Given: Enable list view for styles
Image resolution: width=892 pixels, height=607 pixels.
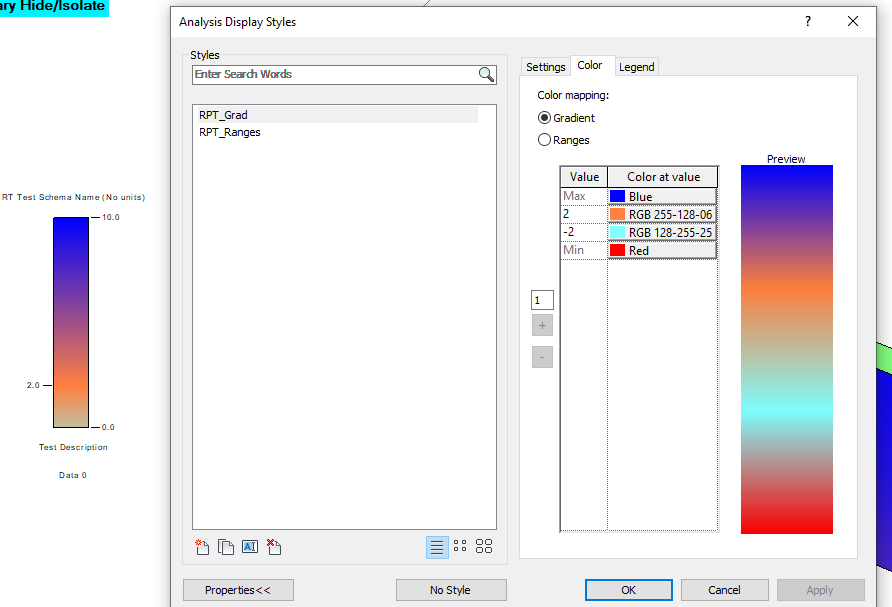Looking at the screenshot, I should 437,546.
